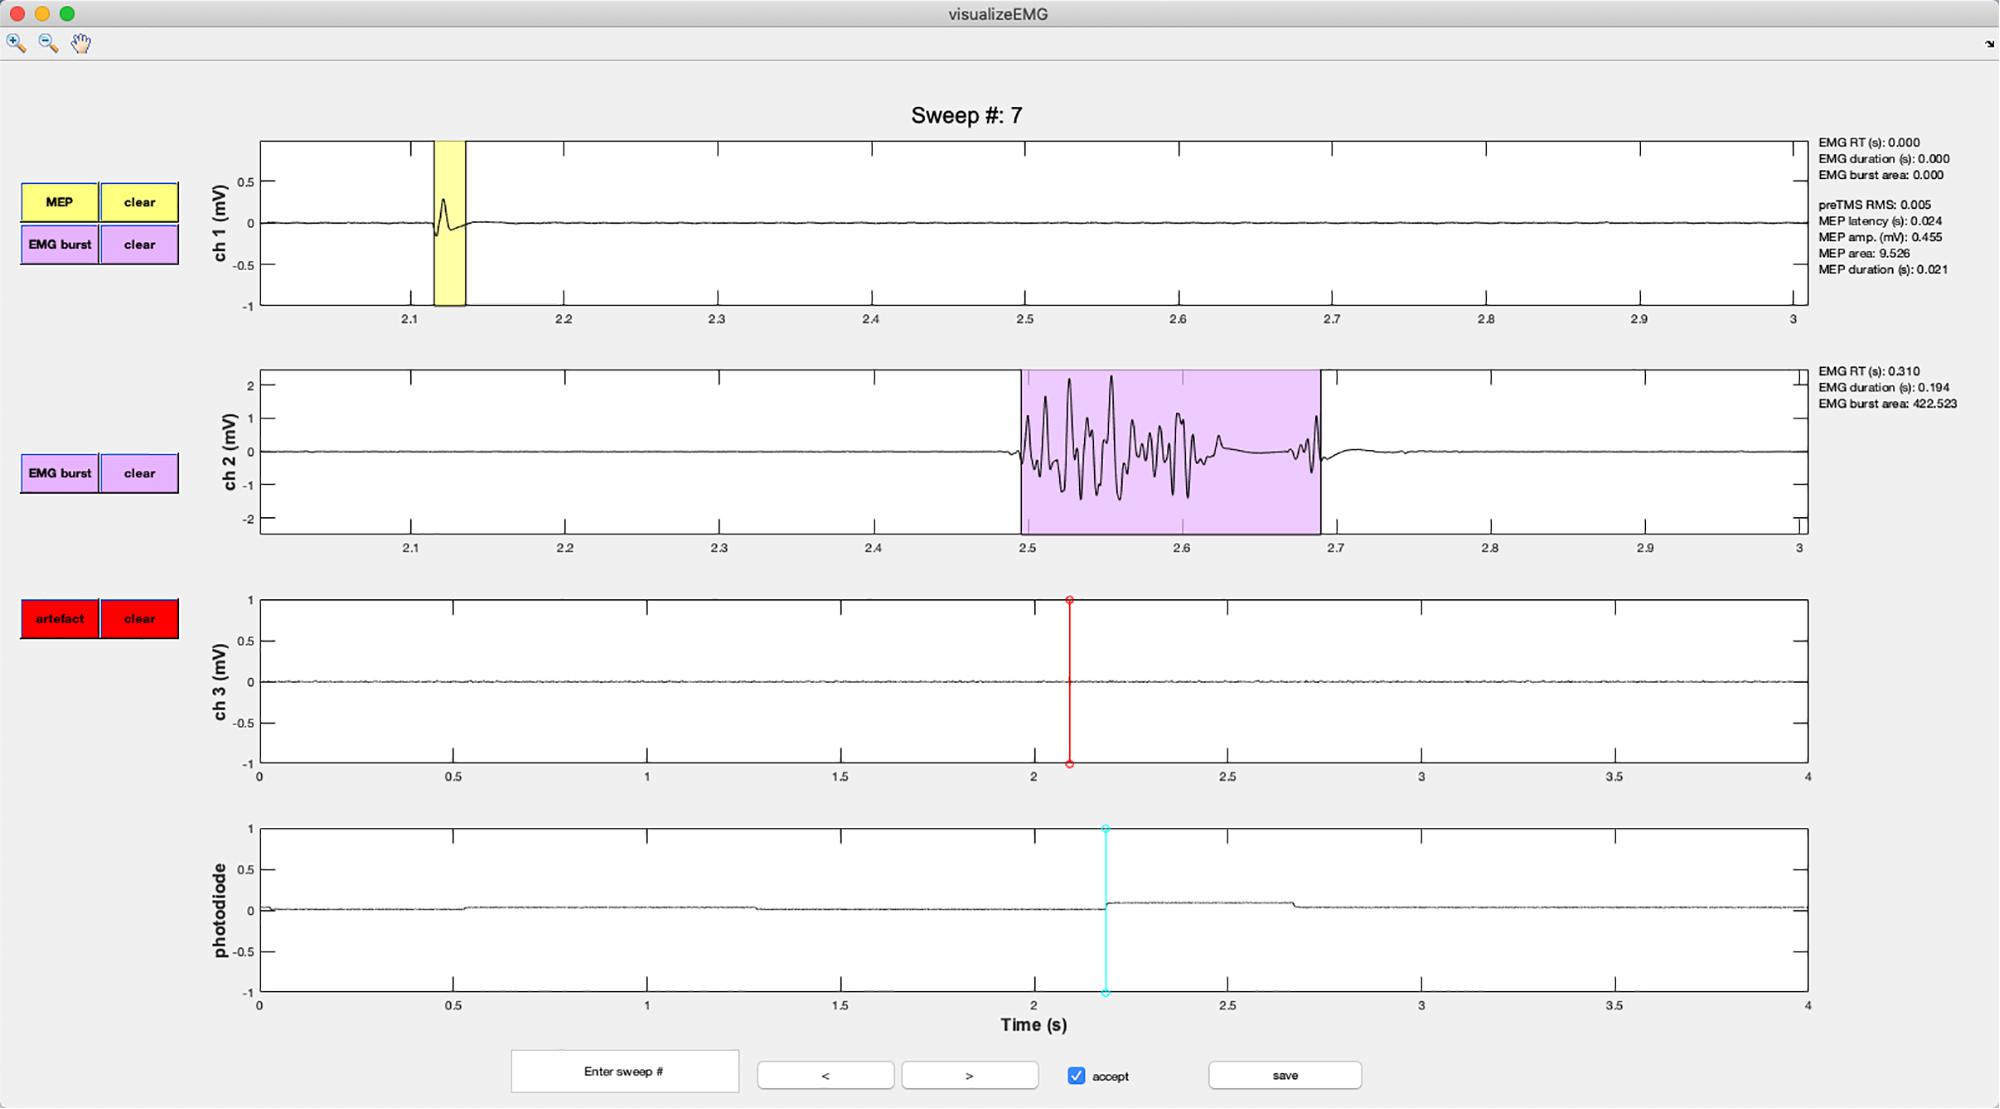This screenshot has width=2000, height=1109.
Task: Click the cyan photodiode onset marker line
Action: pos(1106,911)
